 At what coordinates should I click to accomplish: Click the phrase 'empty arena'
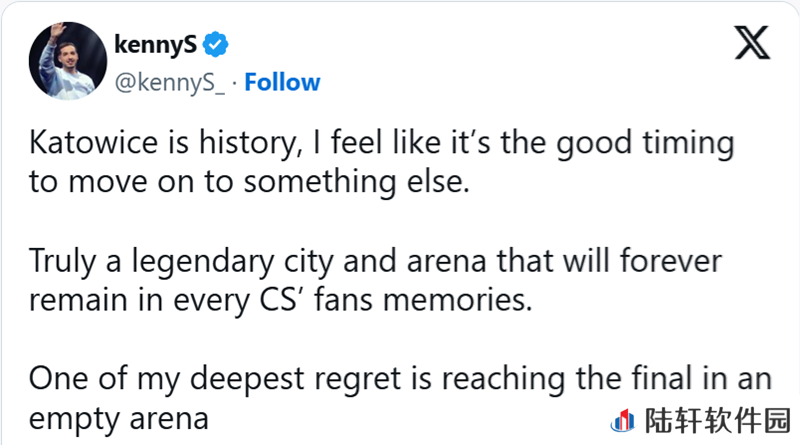point(118,419)
